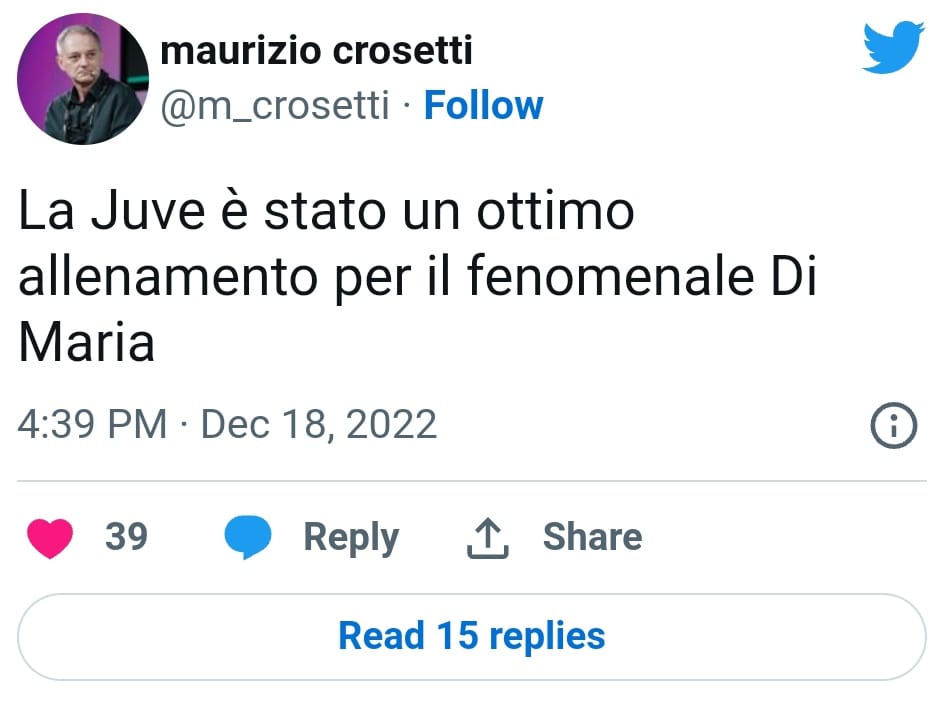941x701 pixels.
Task: Click the Twitter bird logo
Action: point(893,48)
